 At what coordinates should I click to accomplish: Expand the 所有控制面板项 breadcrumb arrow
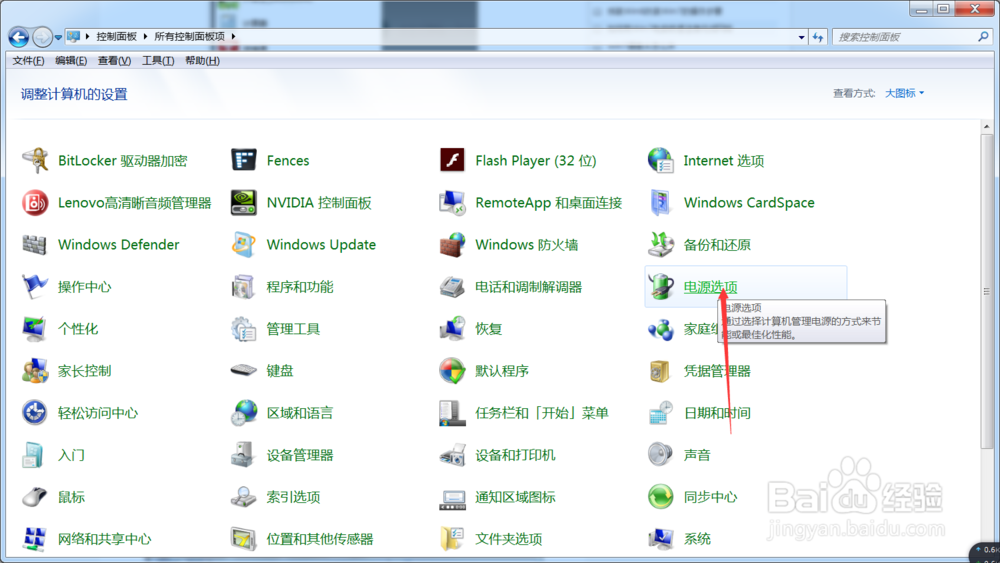coord(233,37)
